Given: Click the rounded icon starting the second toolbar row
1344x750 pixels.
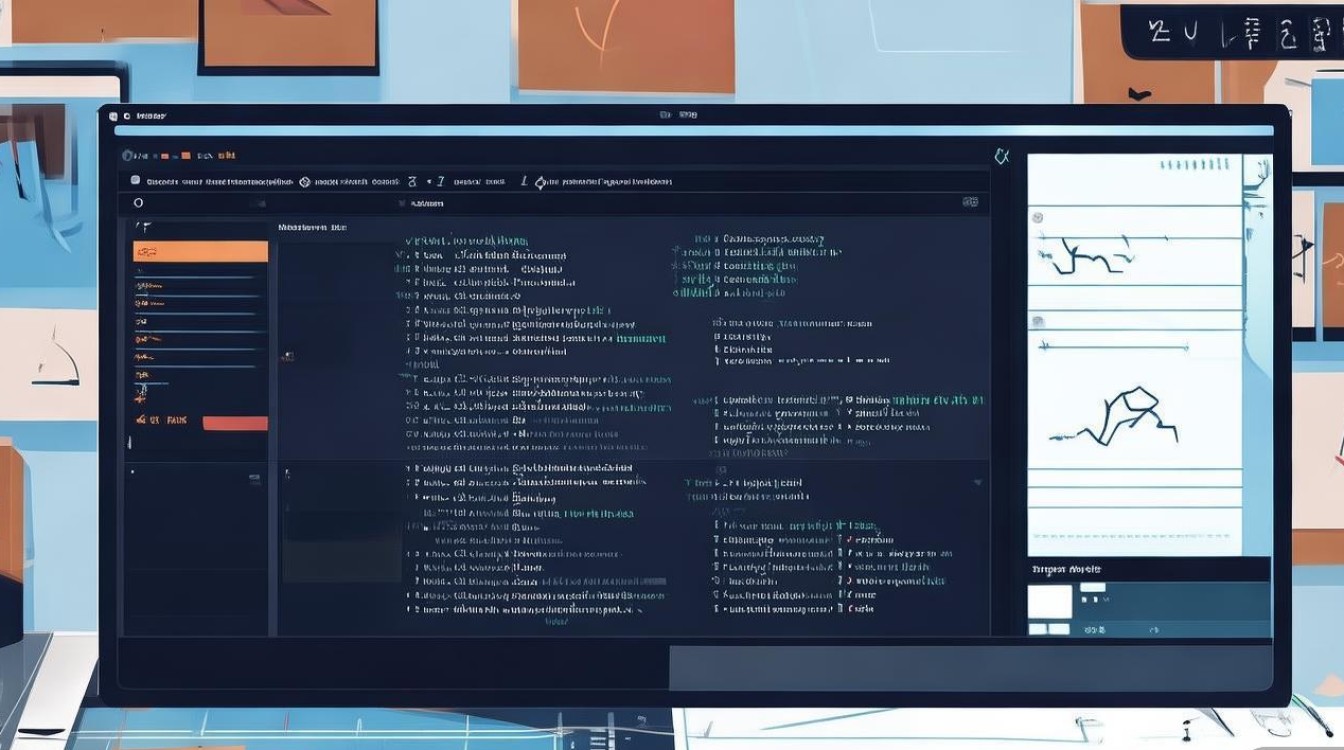Looking at the screenshot, I should pyautogui.click(x=136, y=181).
